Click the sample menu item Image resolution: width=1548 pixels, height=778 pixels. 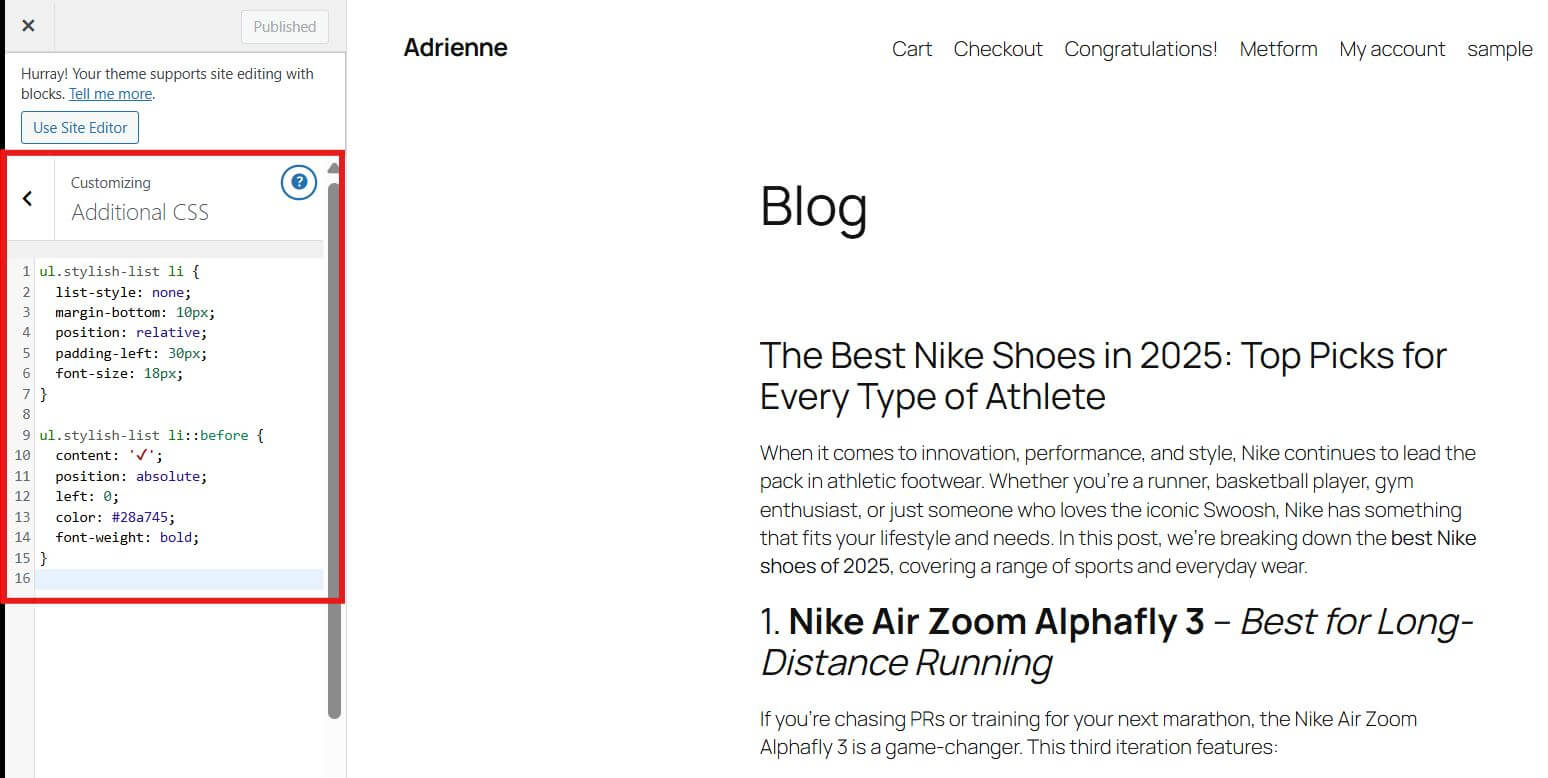[x=1499, y=49]
